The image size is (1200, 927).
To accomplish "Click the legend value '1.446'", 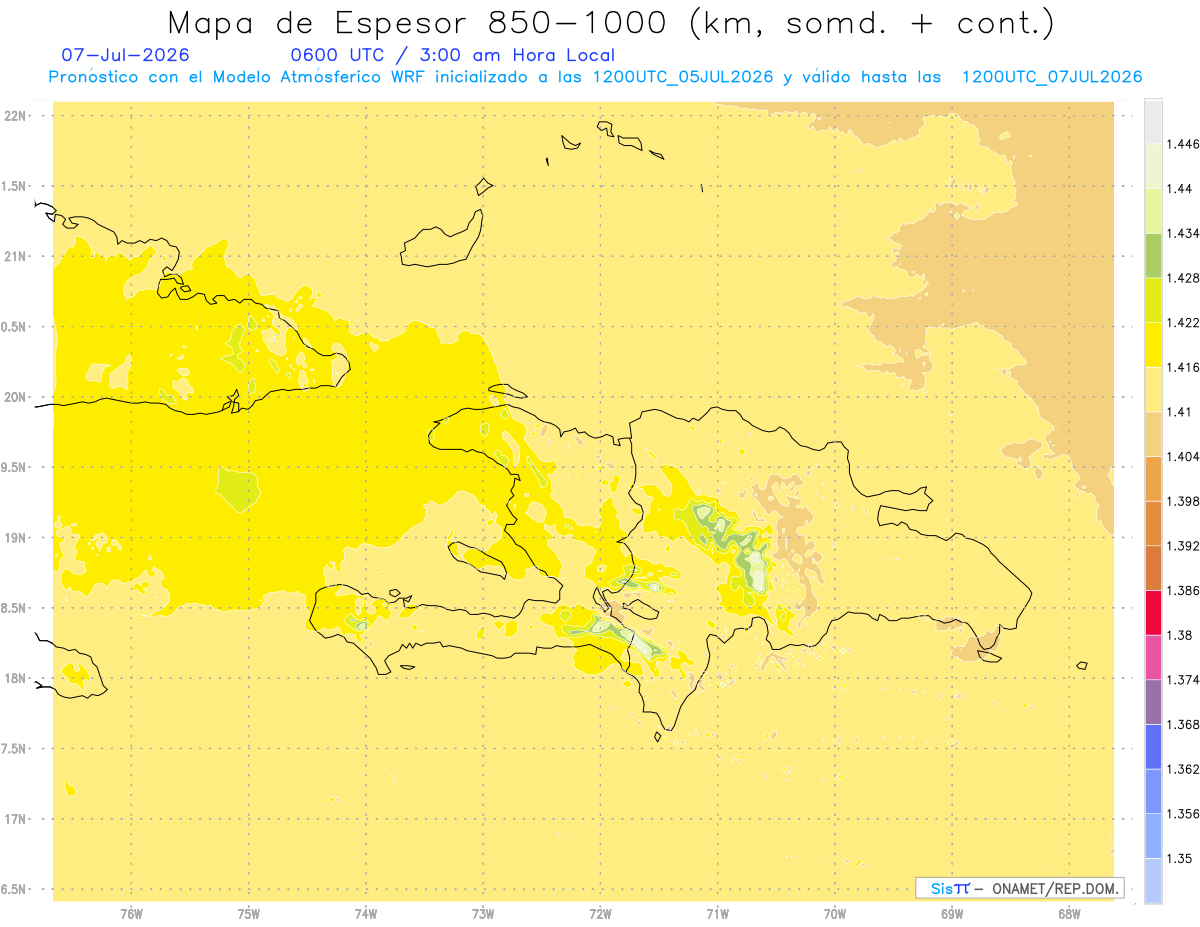I will tap(1183, 144).
